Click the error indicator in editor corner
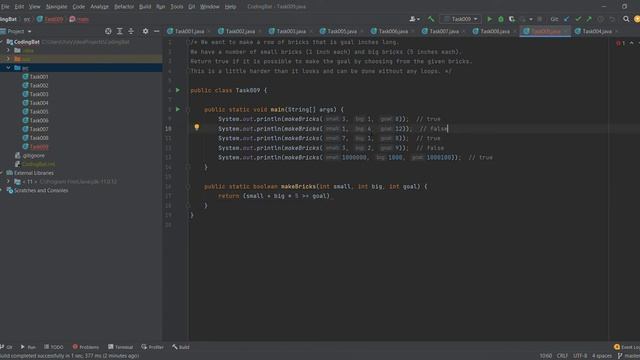The image size is (640, 360). (x=620, y=43)
